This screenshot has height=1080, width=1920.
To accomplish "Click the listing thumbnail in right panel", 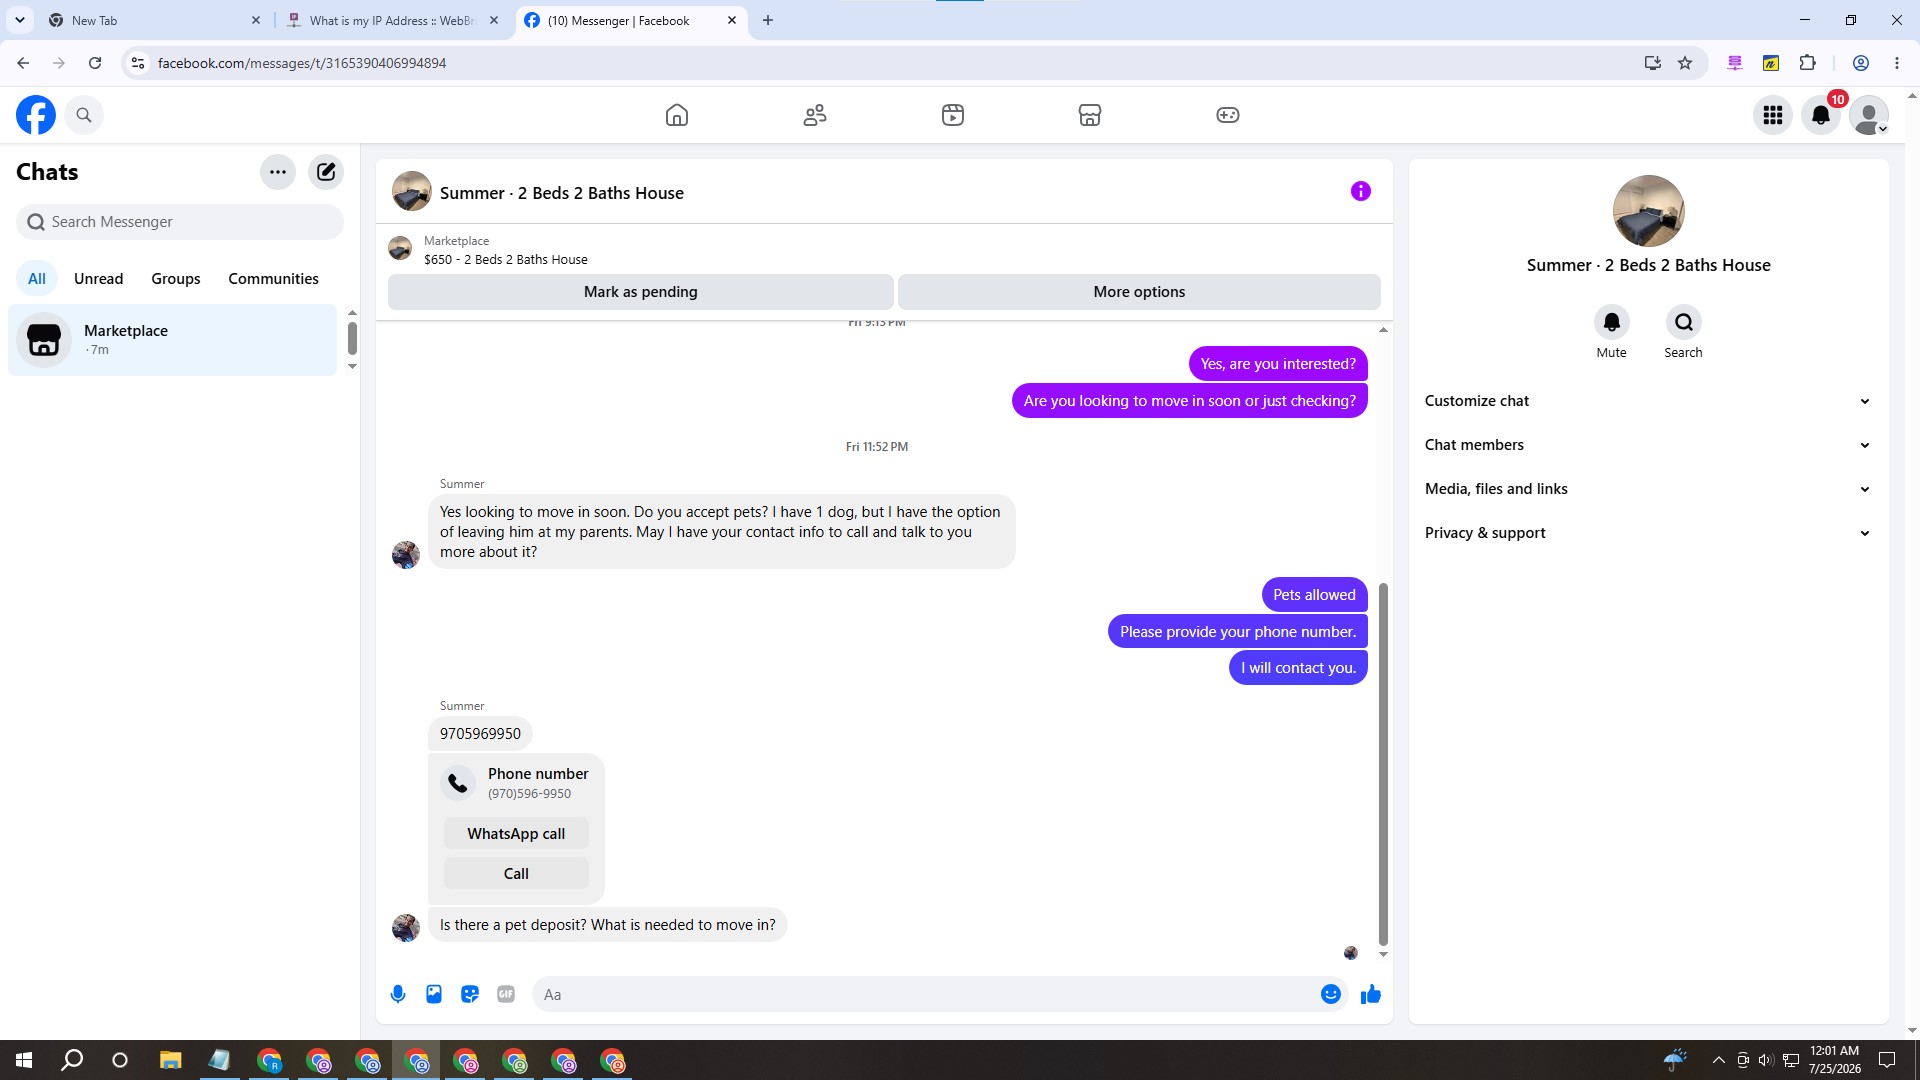I will [1649, 211].
